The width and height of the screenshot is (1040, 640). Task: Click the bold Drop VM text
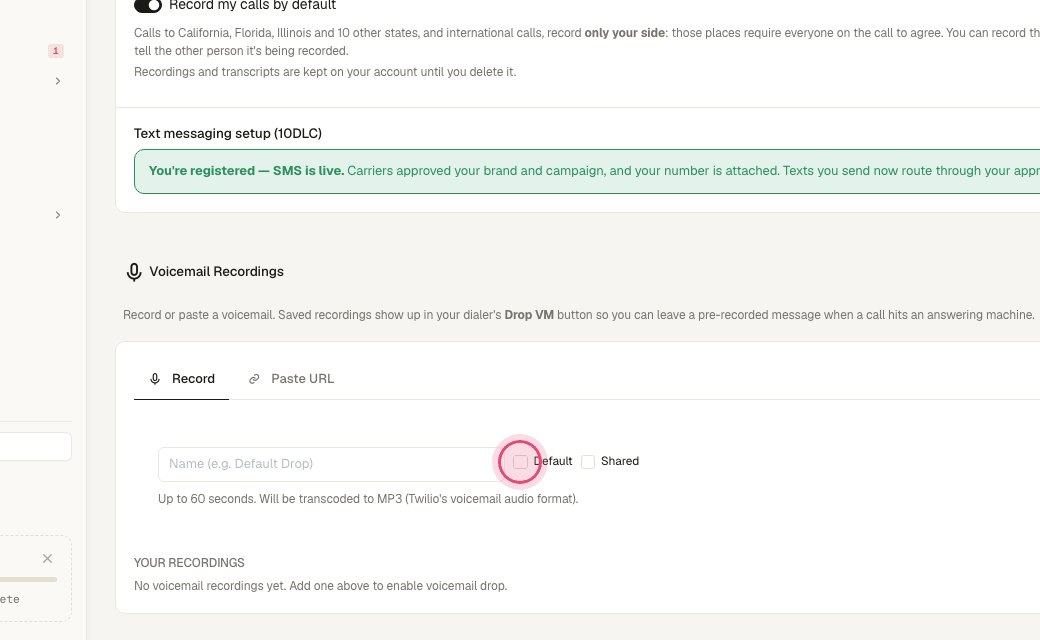529,315
